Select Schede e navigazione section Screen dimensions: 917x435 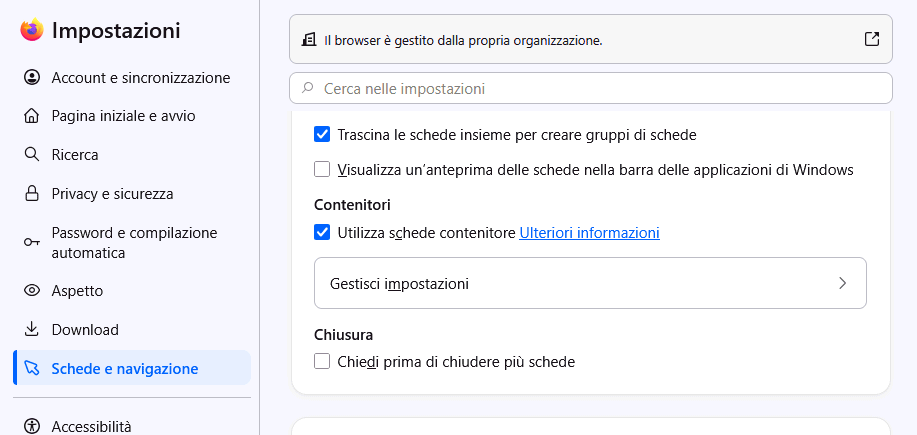[132, 368]
